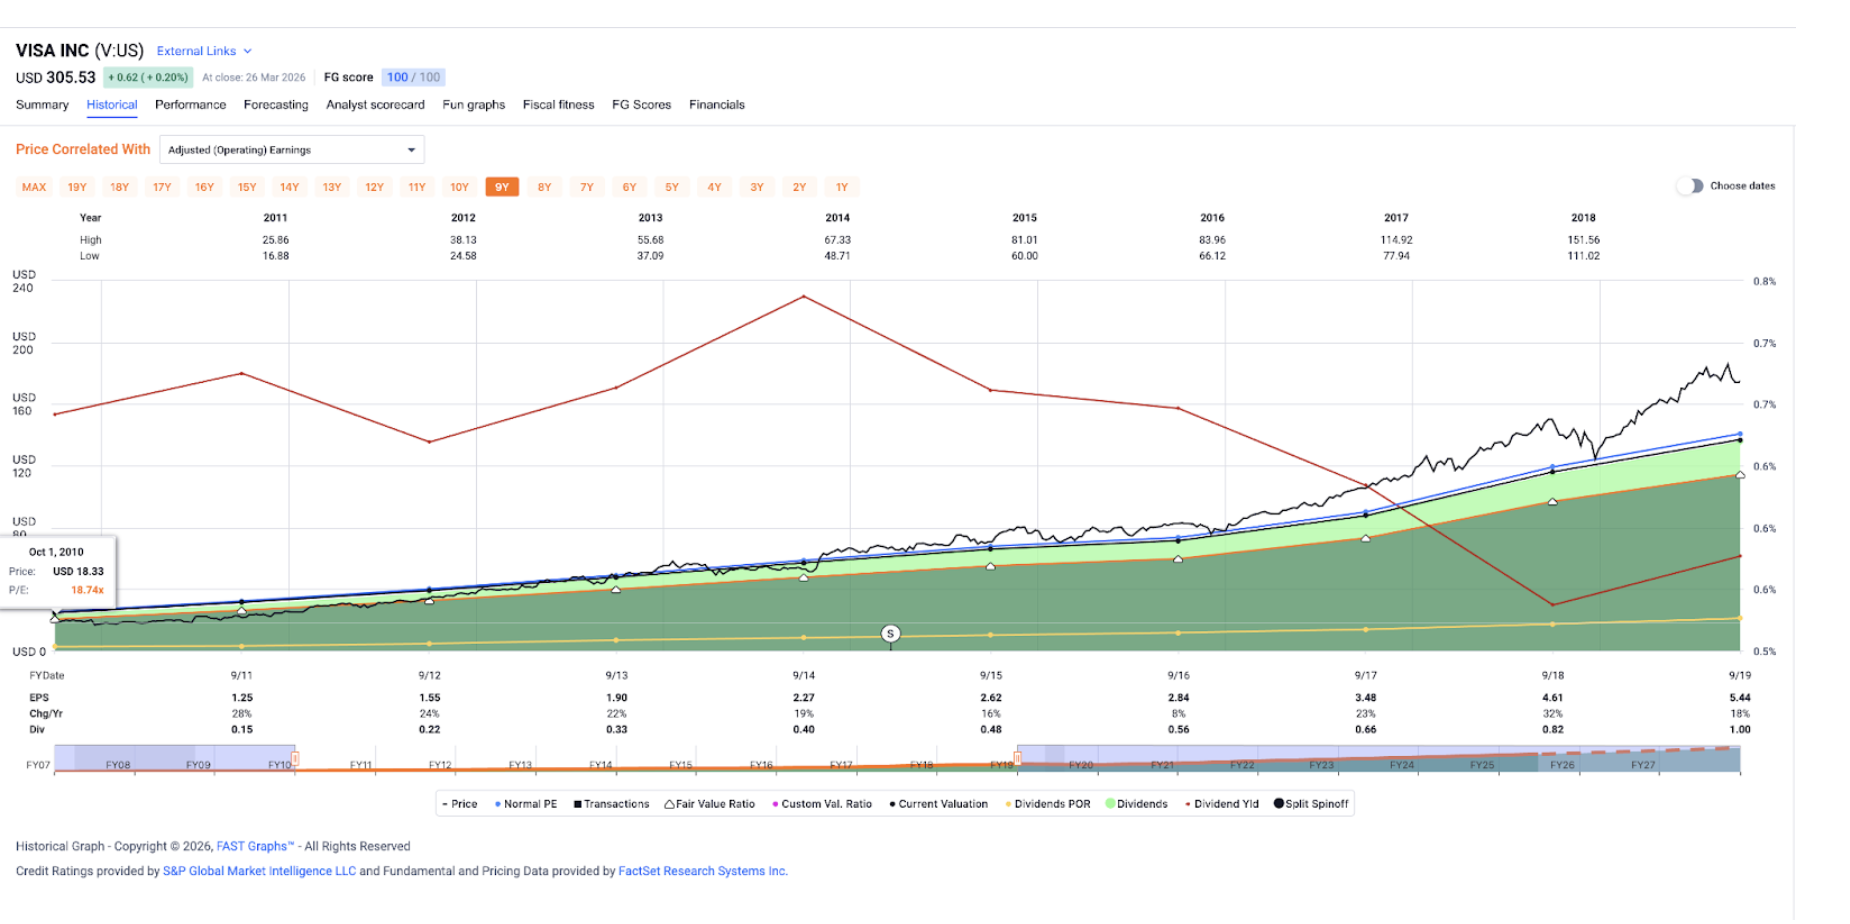Open the Financials tab
Image resolution: width=1850 pixels, height=924 pixels.
coord(717,105)
